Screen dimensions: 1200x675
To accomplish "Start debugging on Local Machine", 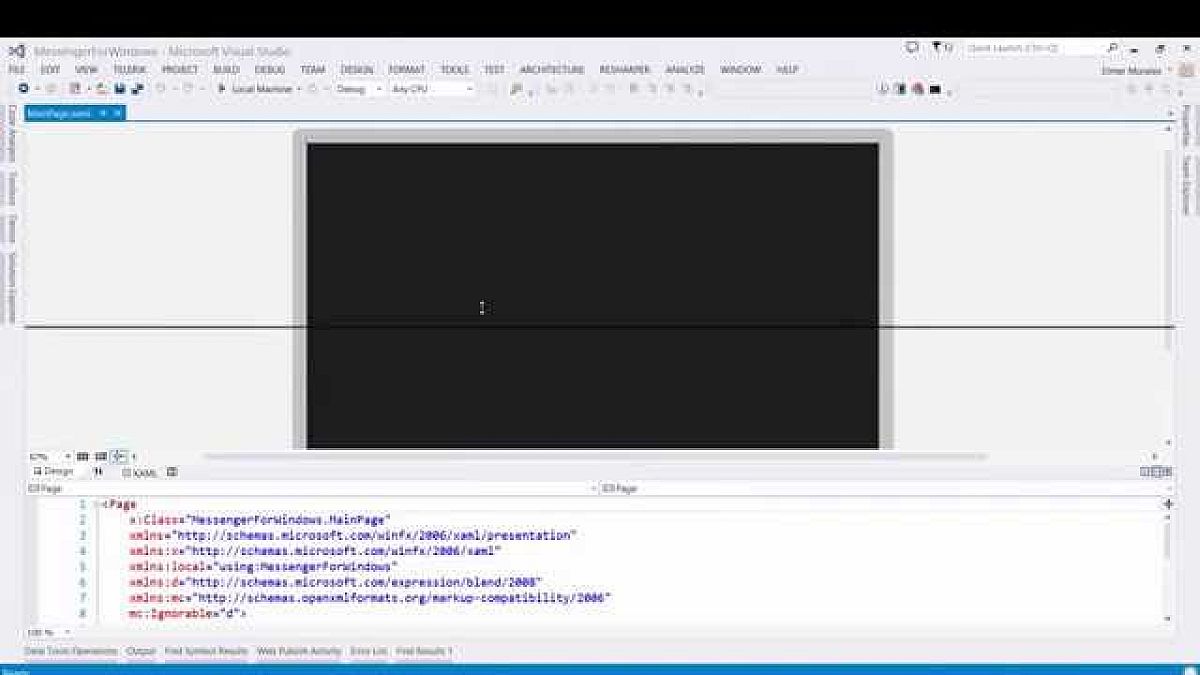I will [256, 89].
